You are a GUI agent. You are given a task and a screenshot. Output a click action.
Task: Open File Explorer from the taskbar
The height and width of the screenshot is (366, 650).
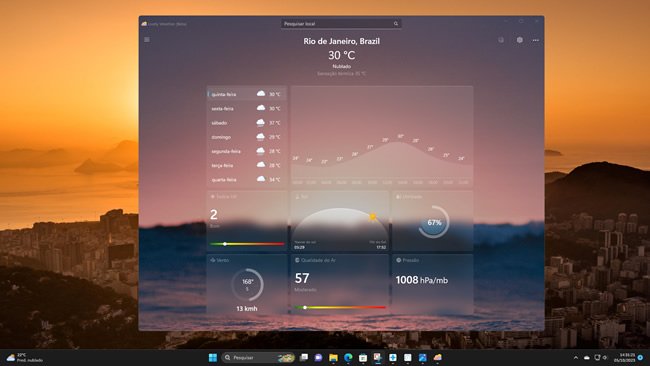pos(333,357)
